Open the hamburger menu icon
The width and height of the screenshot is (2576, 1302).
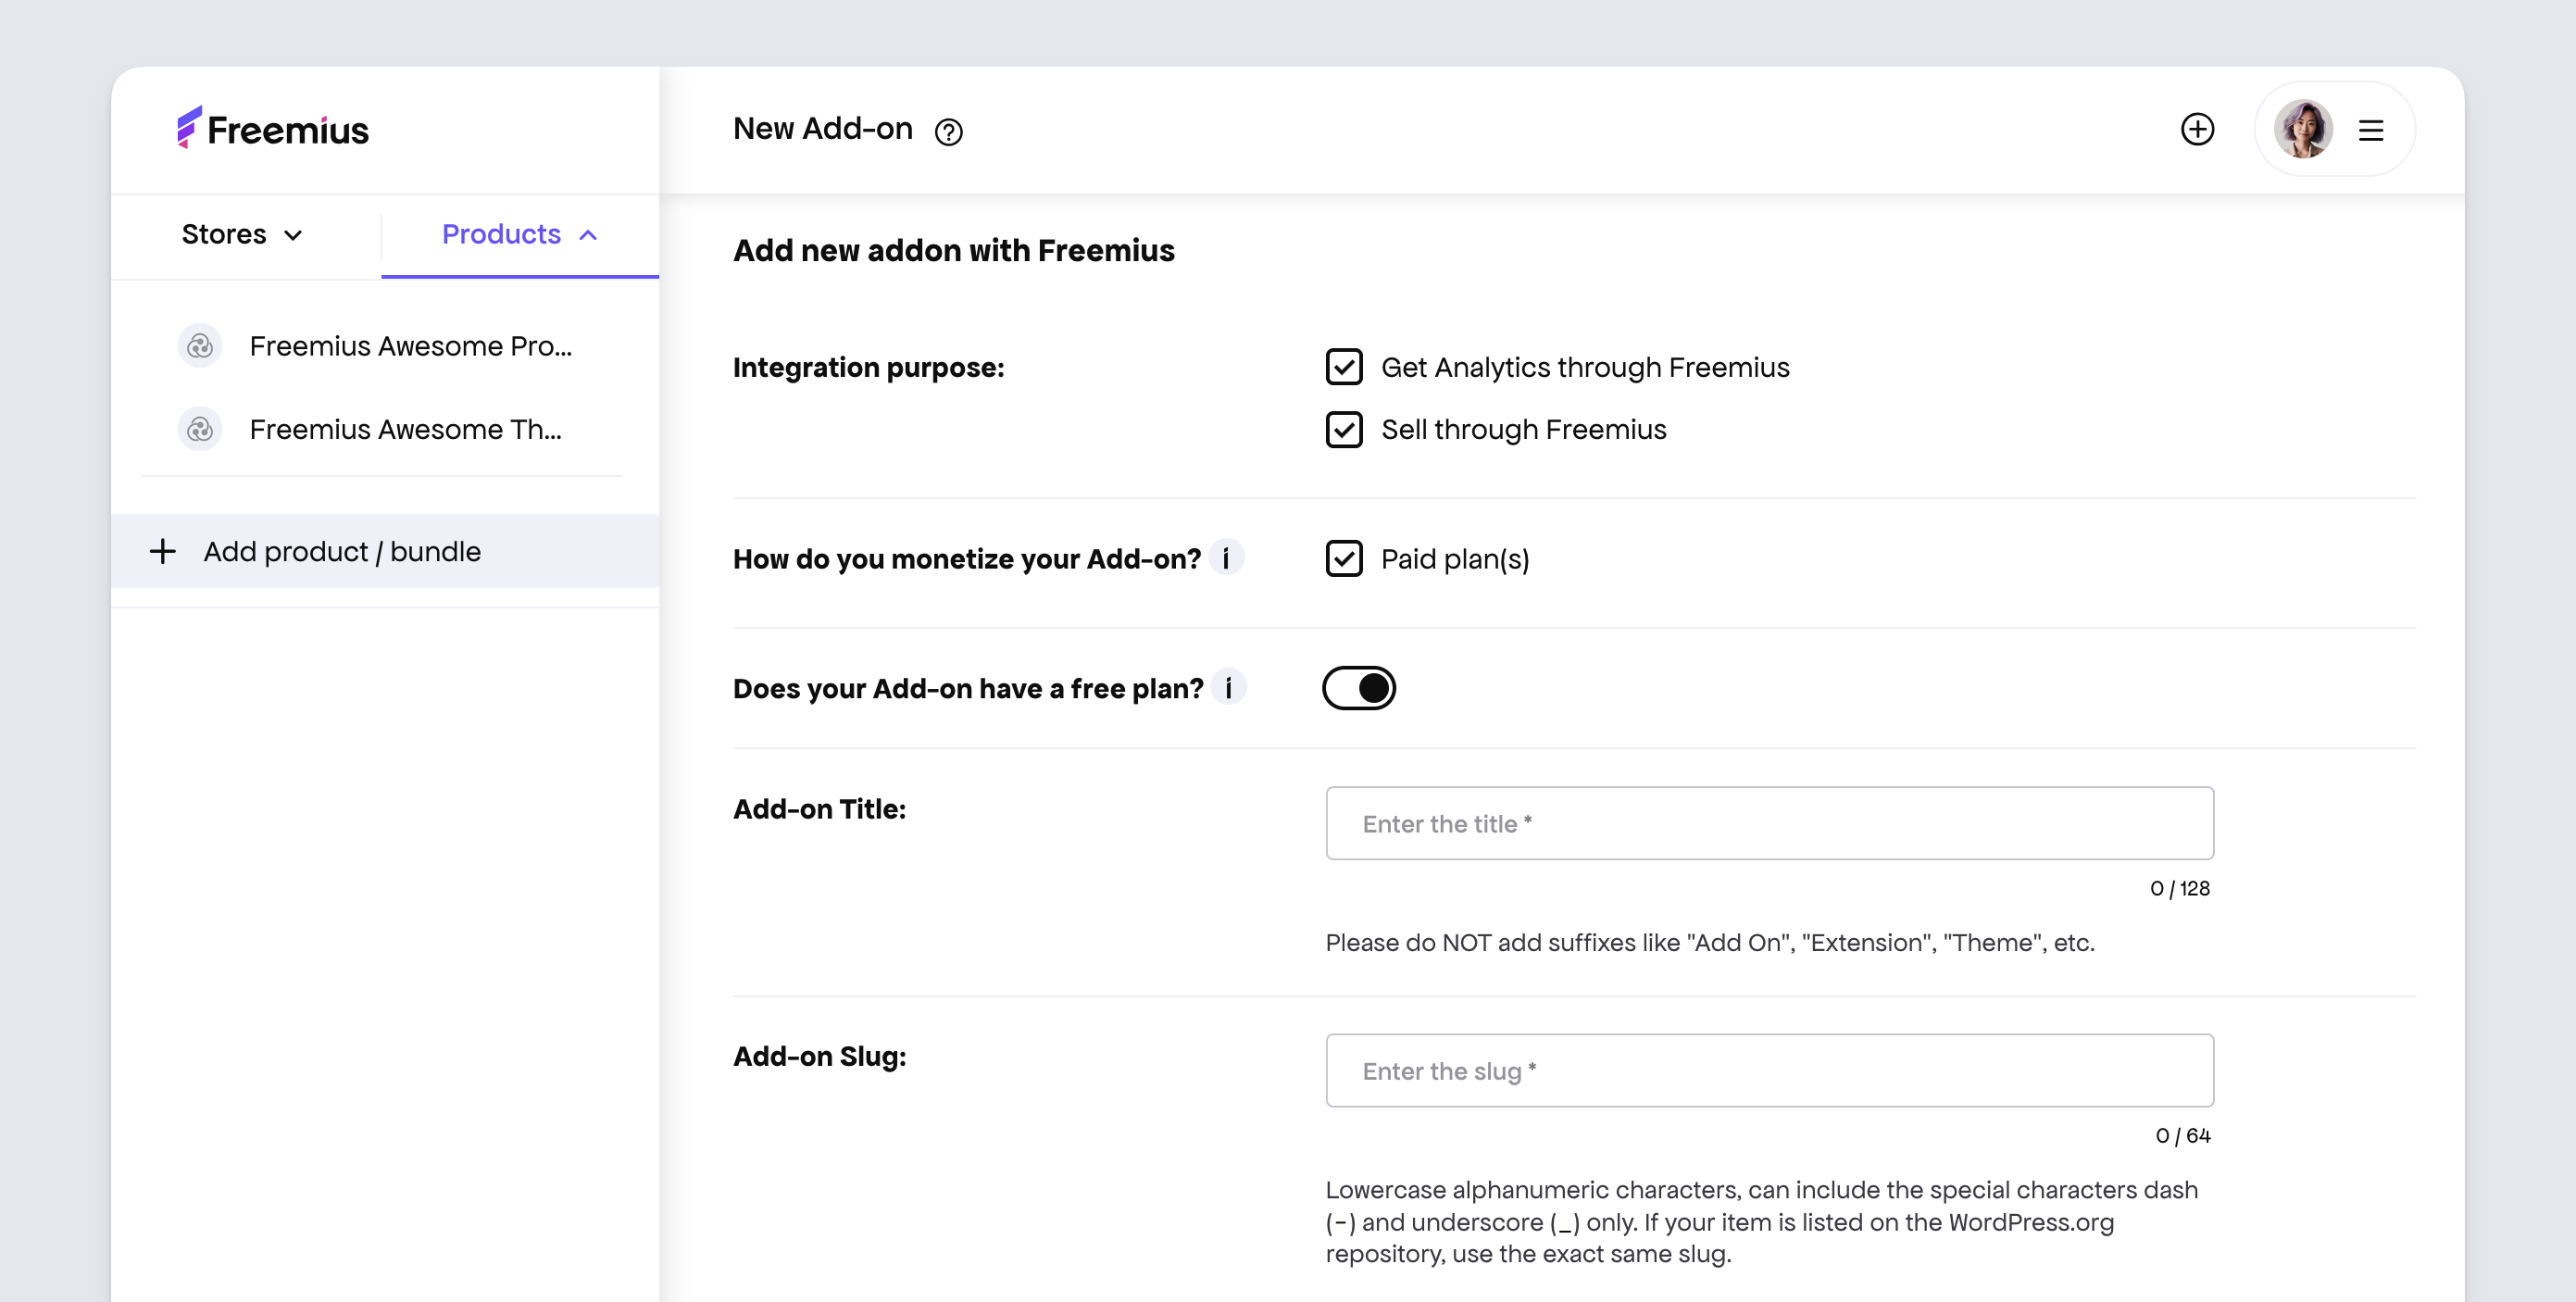2371,130
